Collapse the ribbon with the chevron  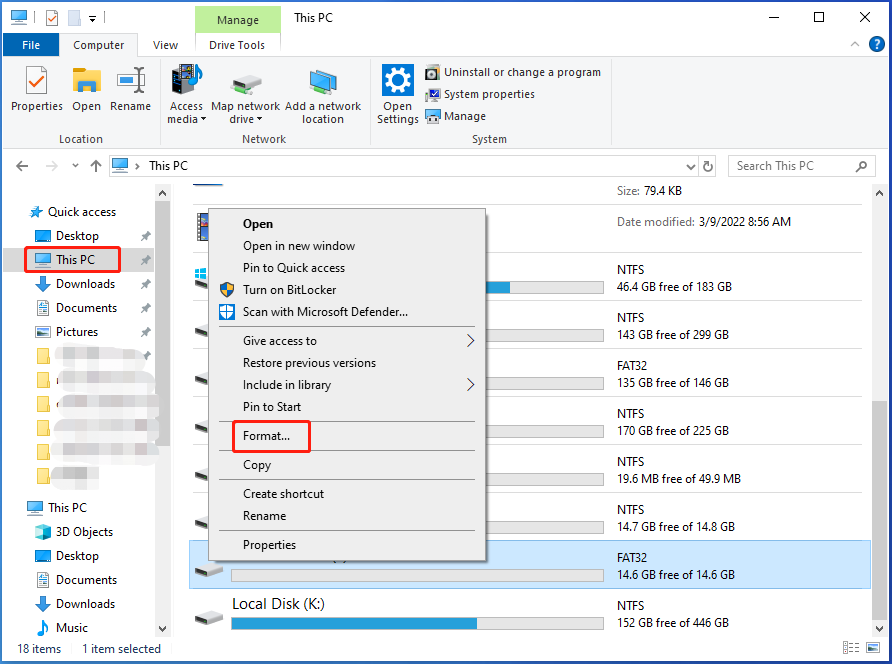[x=854, y=44]
